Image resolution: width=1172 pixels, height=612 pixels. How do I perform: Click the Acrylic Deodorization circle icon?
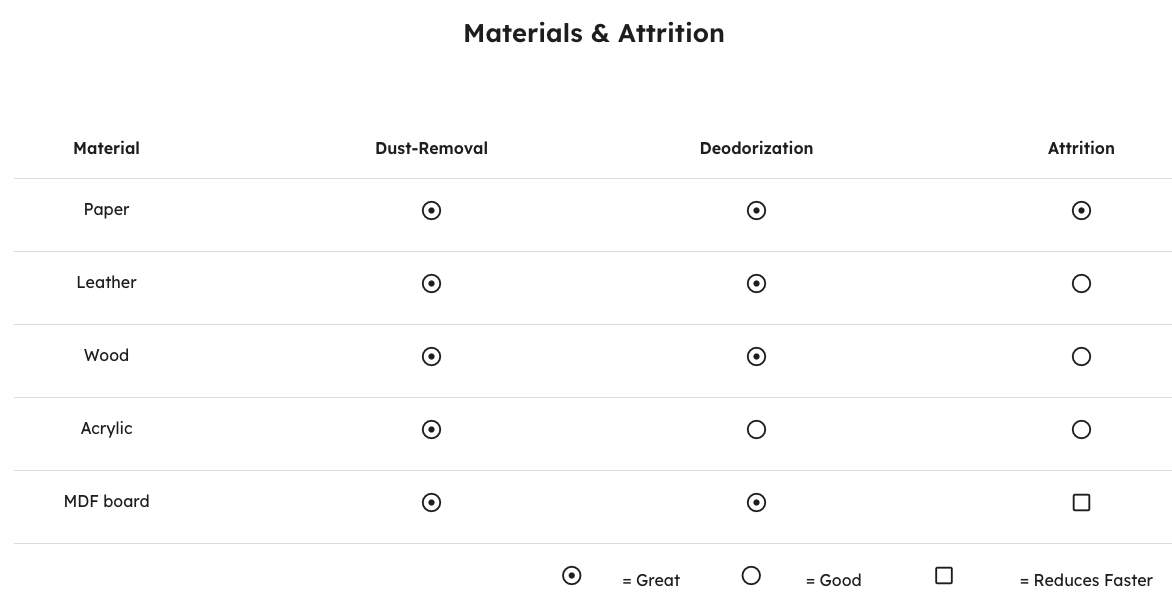point(756,429)
